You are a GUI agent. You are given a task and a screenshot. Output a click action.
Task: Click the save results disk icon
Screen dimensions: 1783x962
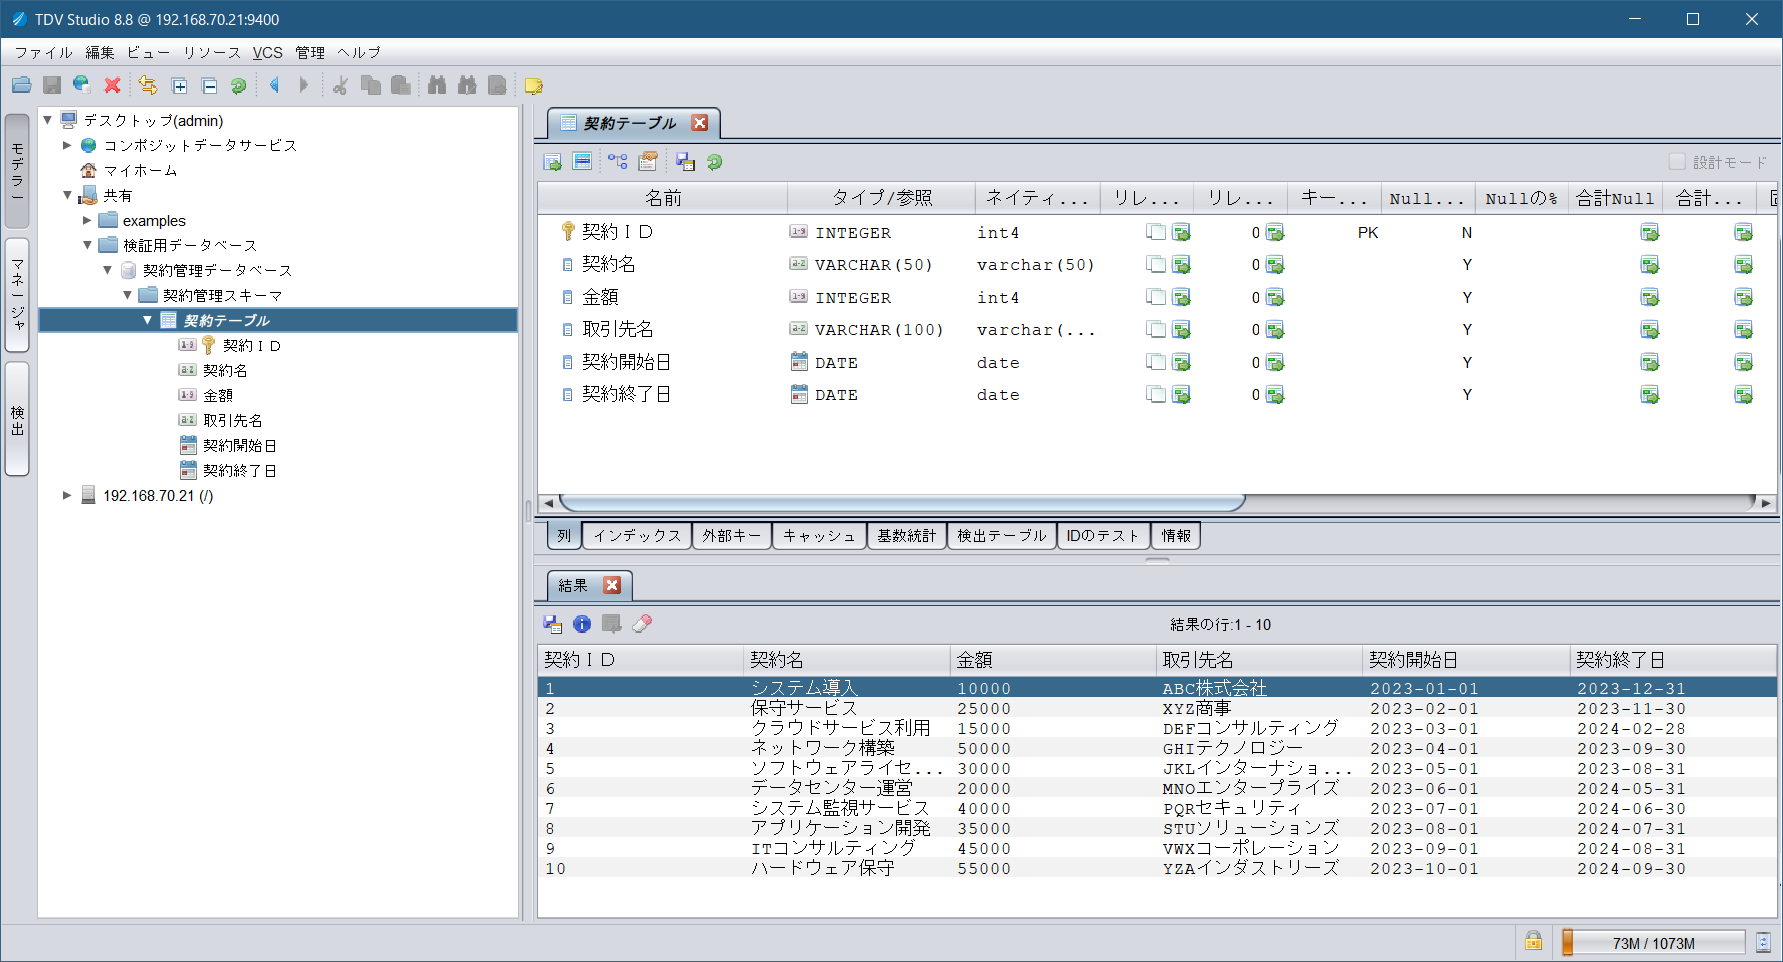coord(553,624)
